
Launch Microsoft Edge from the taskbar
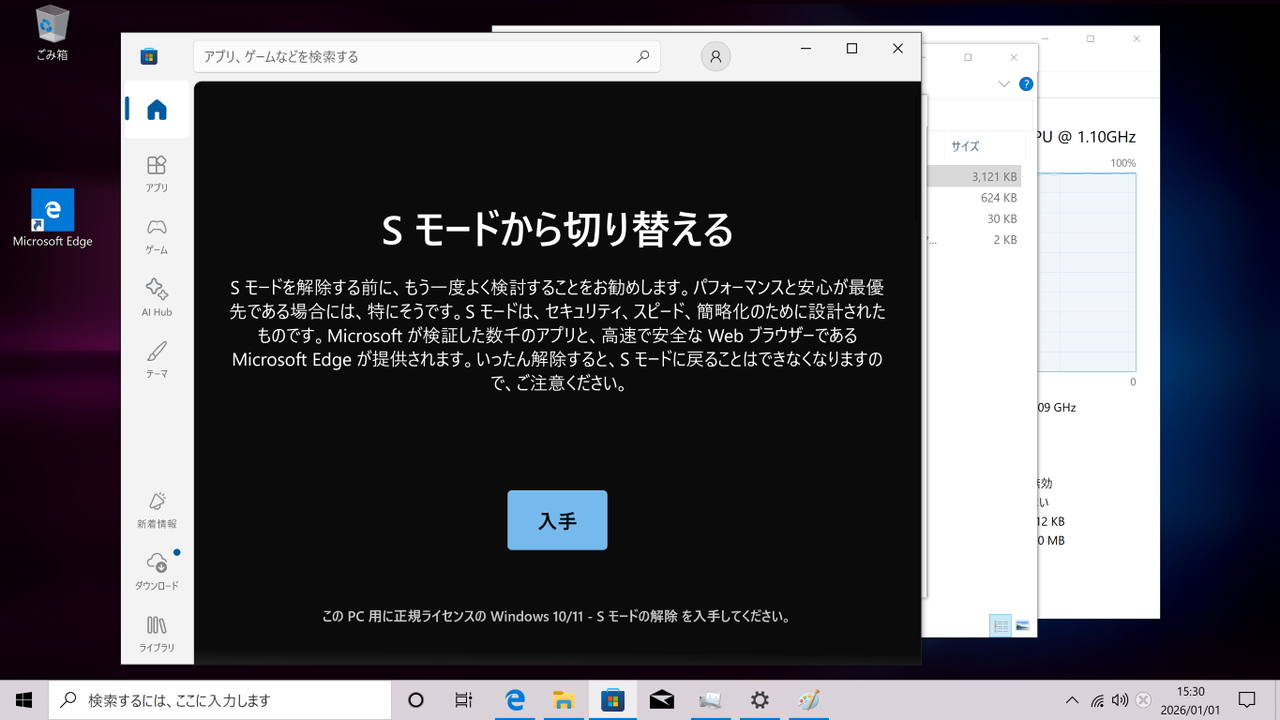coord(515,700)
